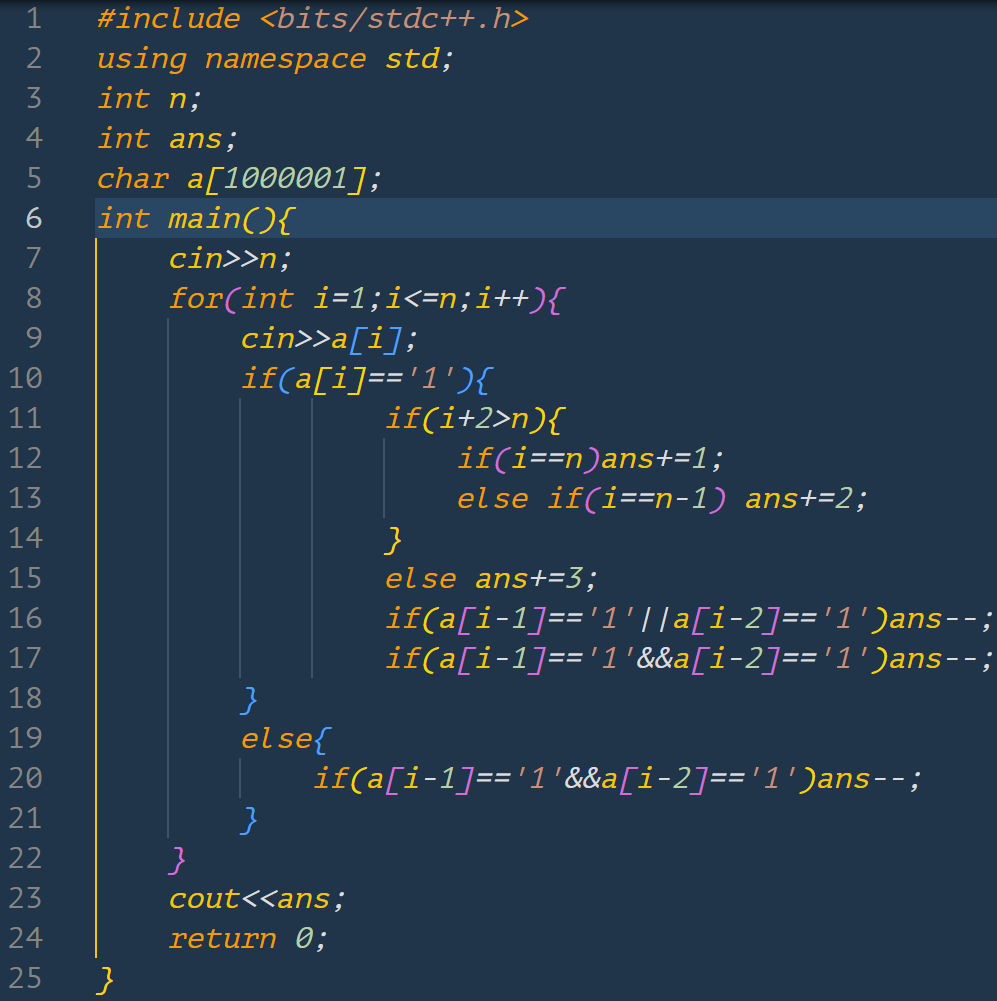Click line number 1 in the gutter
The width and height of the screenshot is (997, 1001).
point(33,18)
